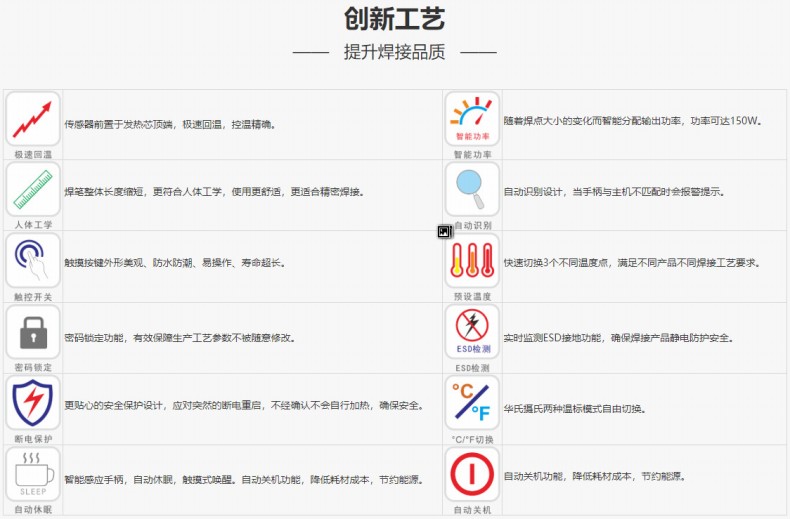The width and height of the screenshot is (790, 519).
Task: Click the 智能功率 gauge icon
Action: (472, 119)
